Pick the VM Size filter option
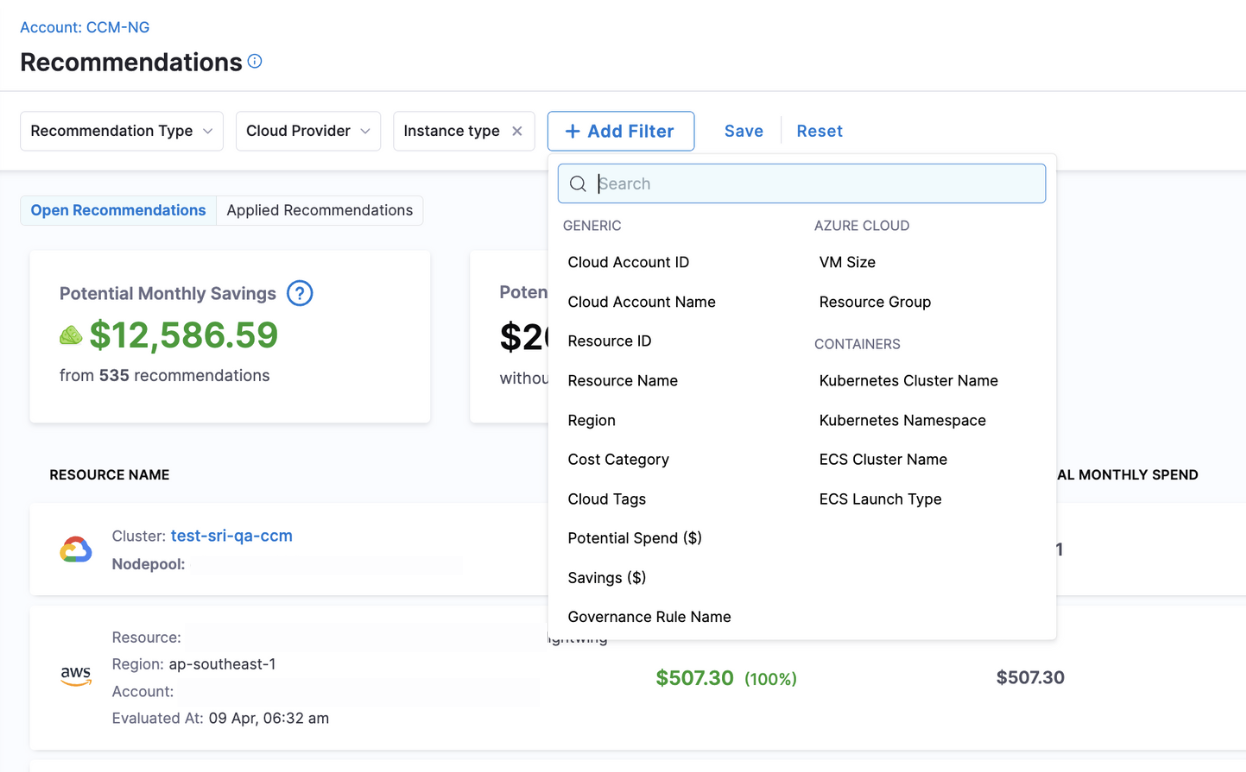This screenshot has height=772, width=1246. click(847, 262)
